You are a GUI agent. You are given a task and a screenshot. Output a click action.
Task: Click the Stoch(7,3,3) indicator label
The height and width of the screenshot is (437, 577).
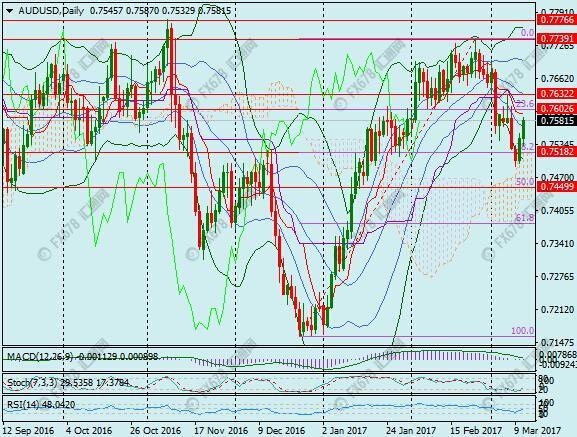(x=32, y=383)
